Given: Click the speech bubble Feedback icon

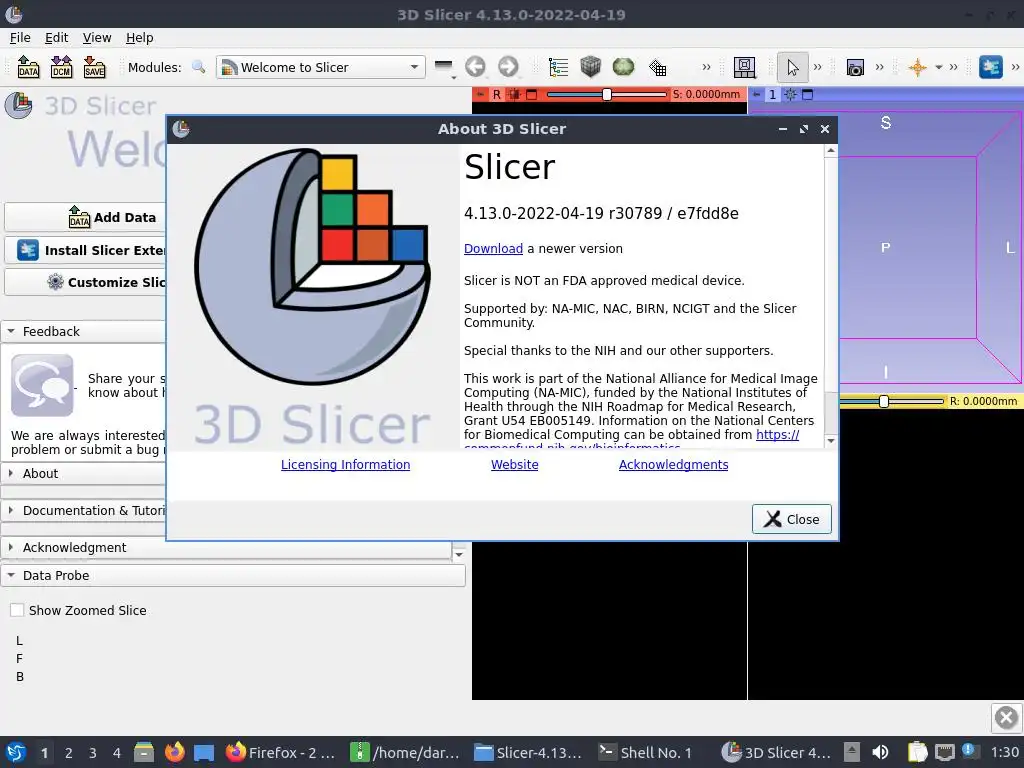Looking at the screenshot, I should click(x=42, y=385).
